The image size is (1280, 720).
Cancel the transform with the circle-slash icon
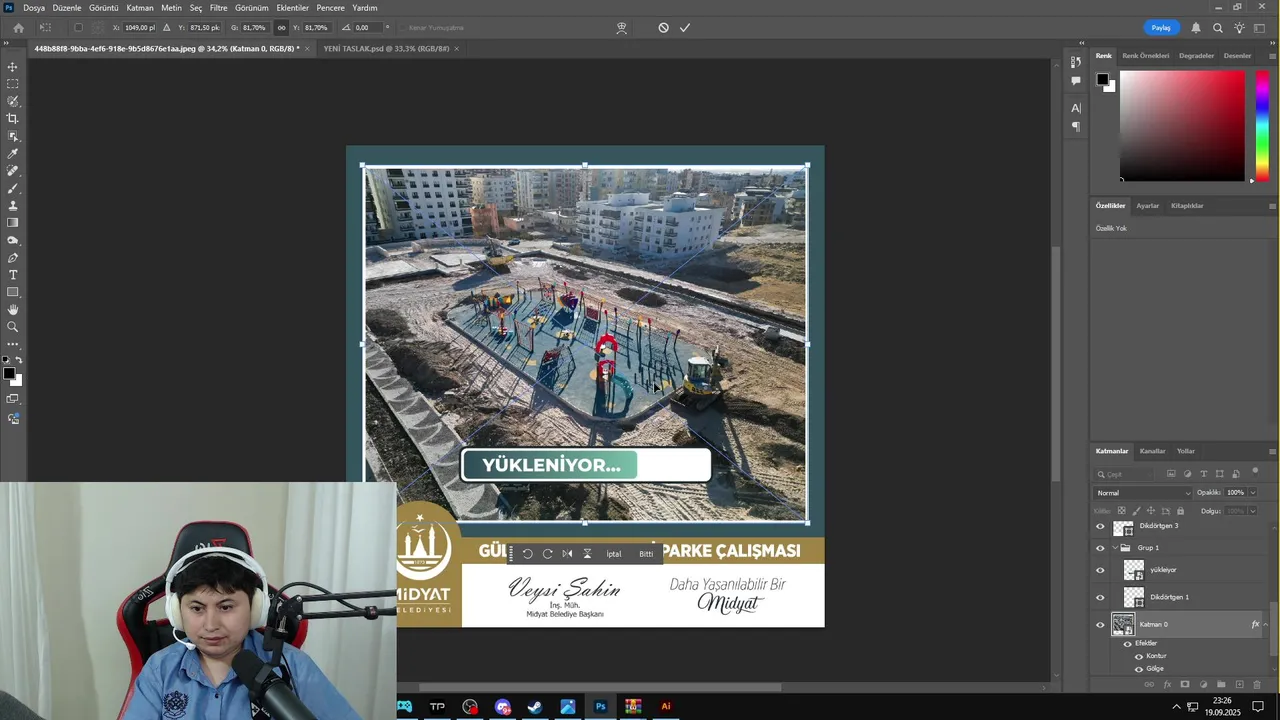[663, 28]
